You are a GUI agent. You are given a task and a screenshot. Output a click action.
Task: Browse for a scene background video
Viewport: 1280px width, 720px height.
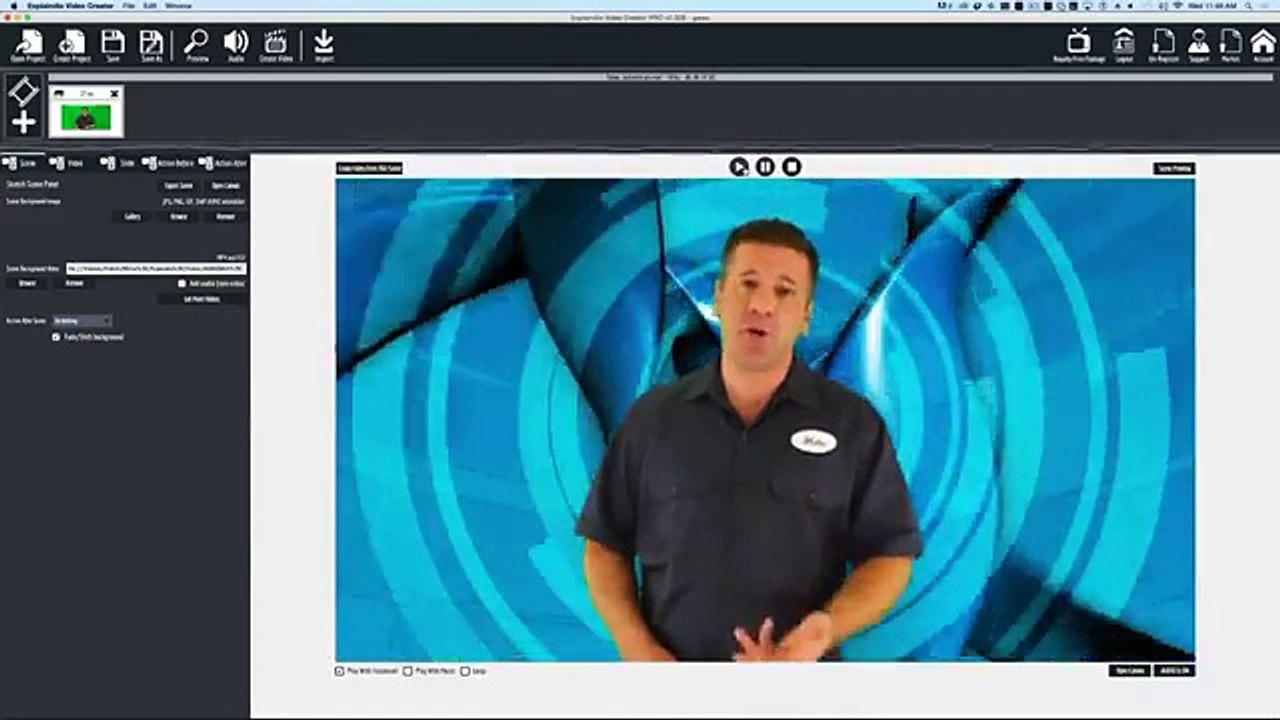[x=27, y=283]
